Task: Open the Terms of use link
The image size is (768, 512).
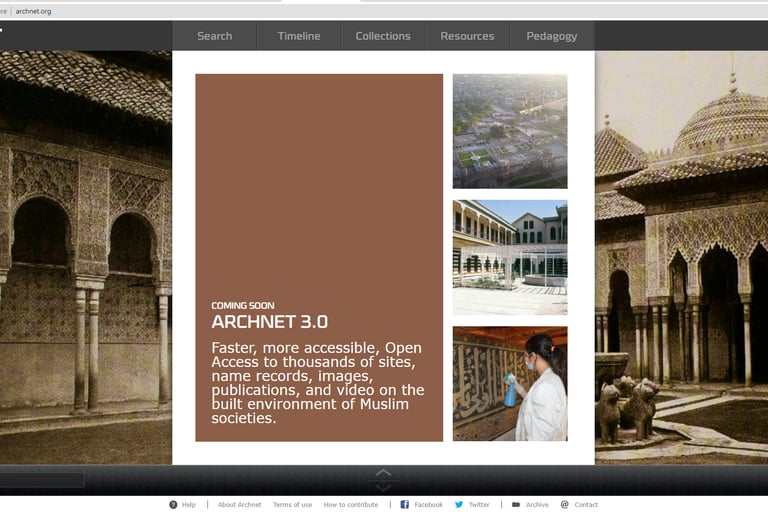Action: pyautogui.click(x=292, y=505)
